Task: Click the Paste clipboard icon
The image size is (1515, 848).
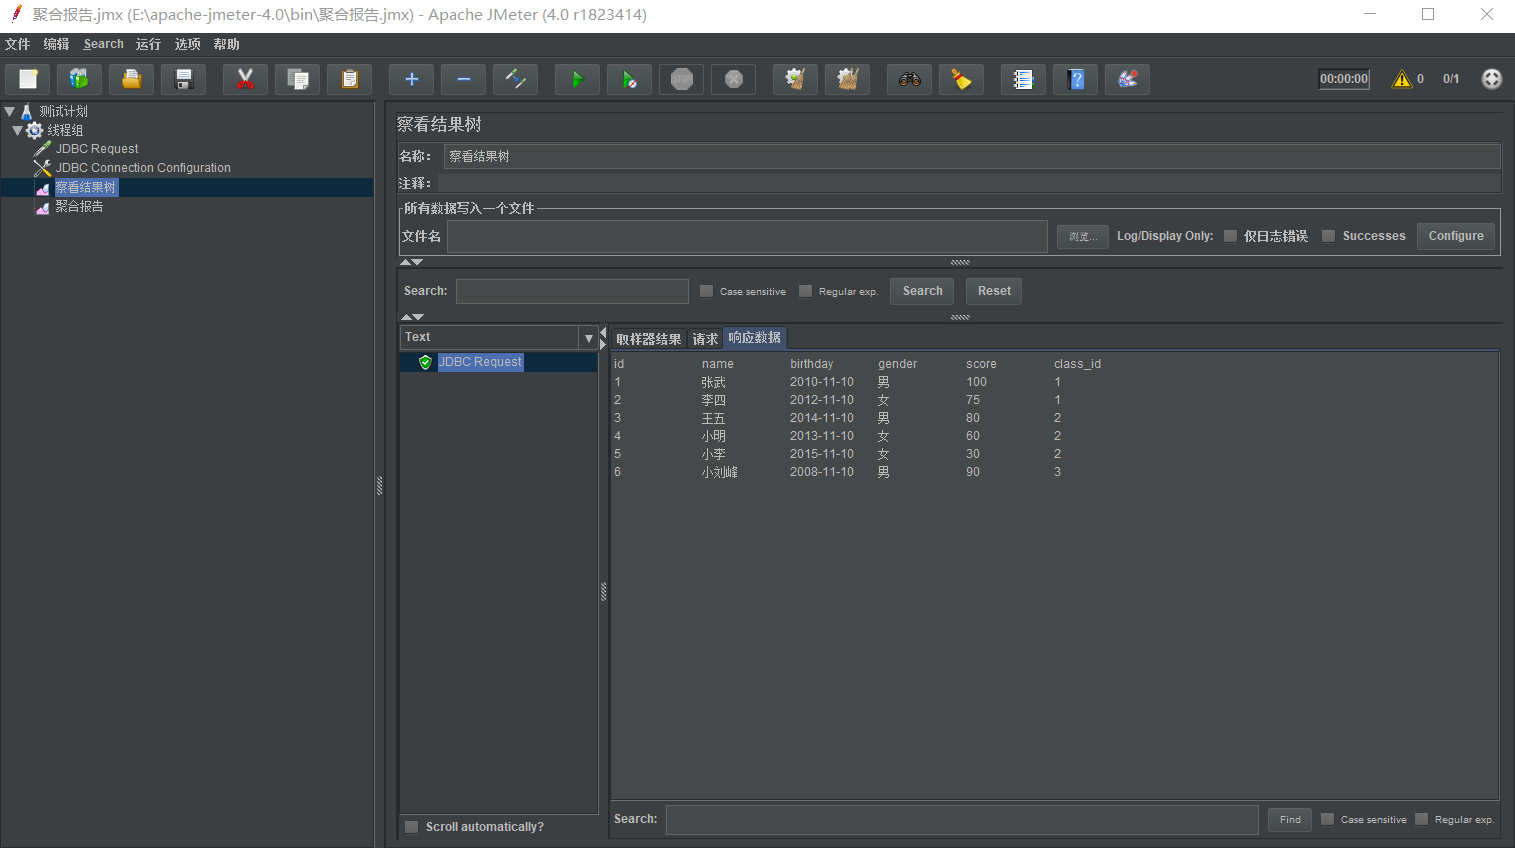Action: click(x=350, y=79)
